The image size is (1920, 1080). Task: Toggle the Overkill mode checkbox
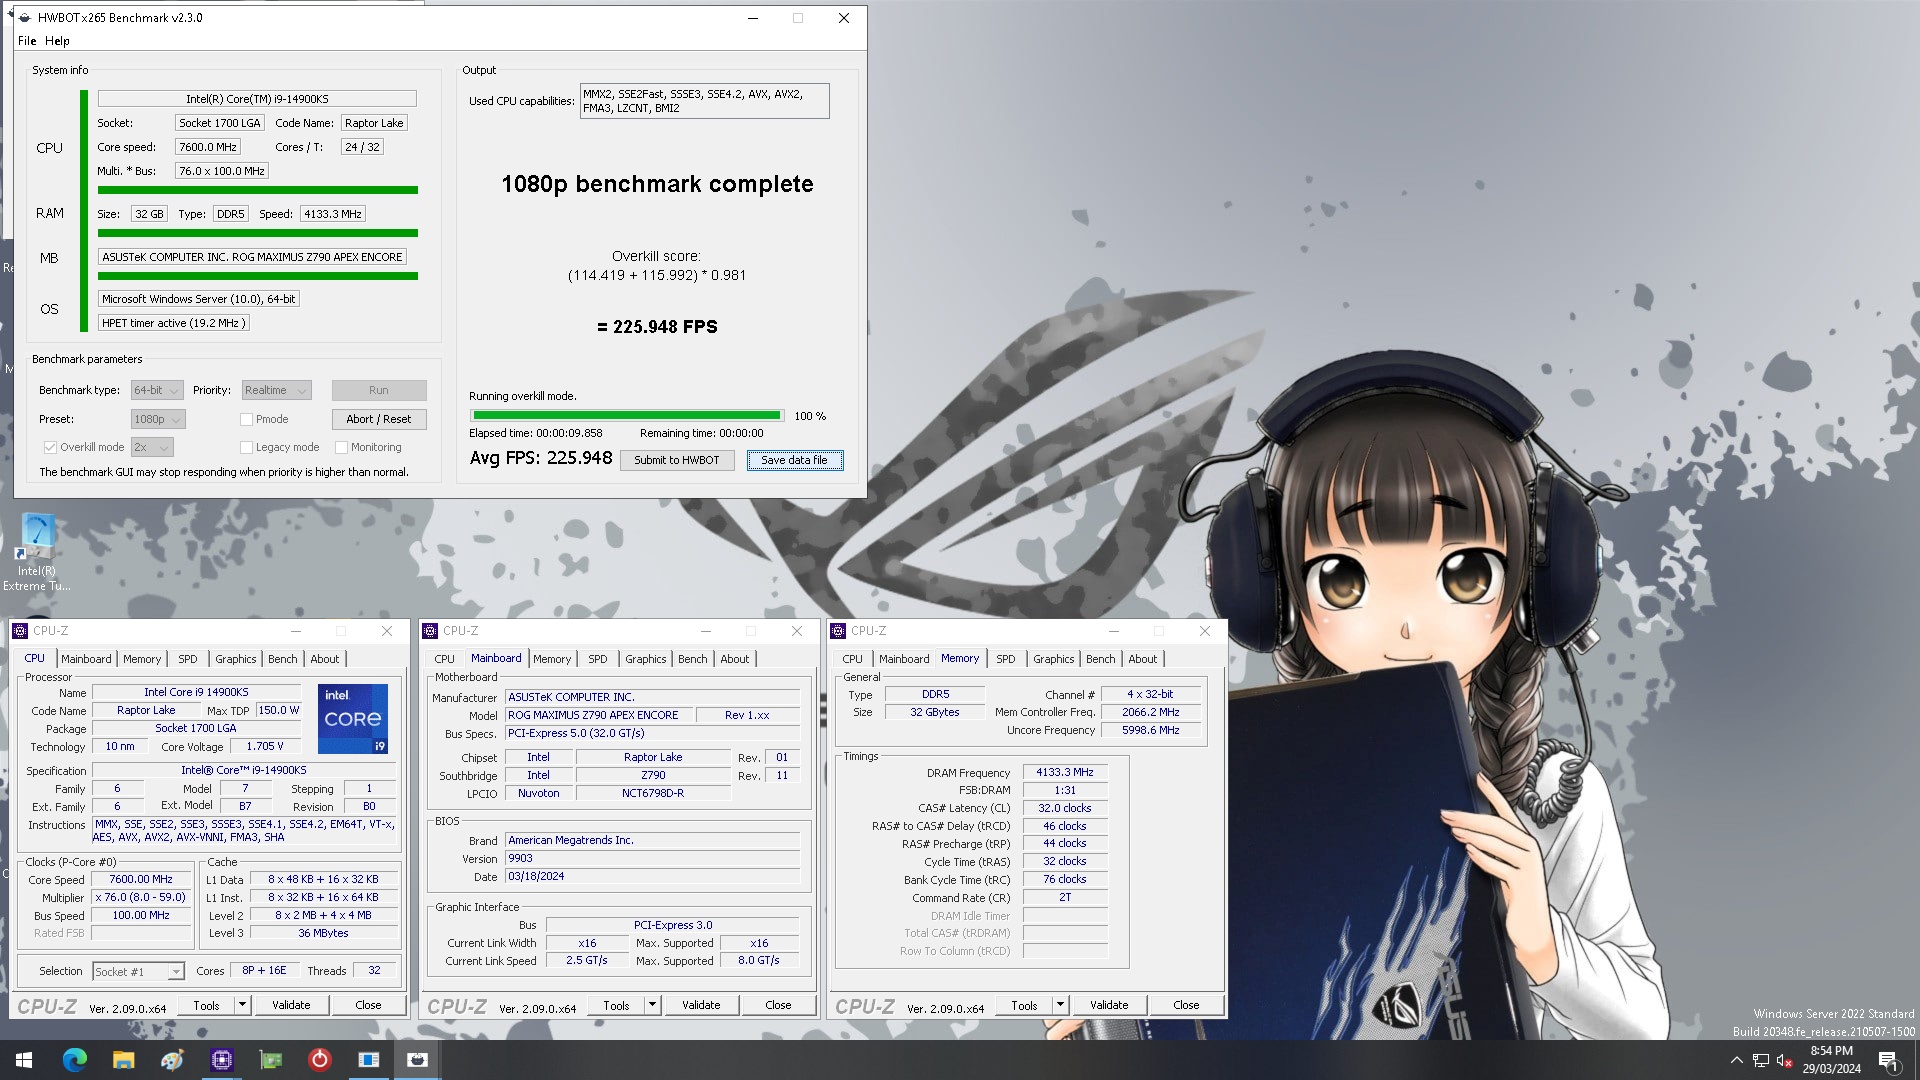point(50,447)
